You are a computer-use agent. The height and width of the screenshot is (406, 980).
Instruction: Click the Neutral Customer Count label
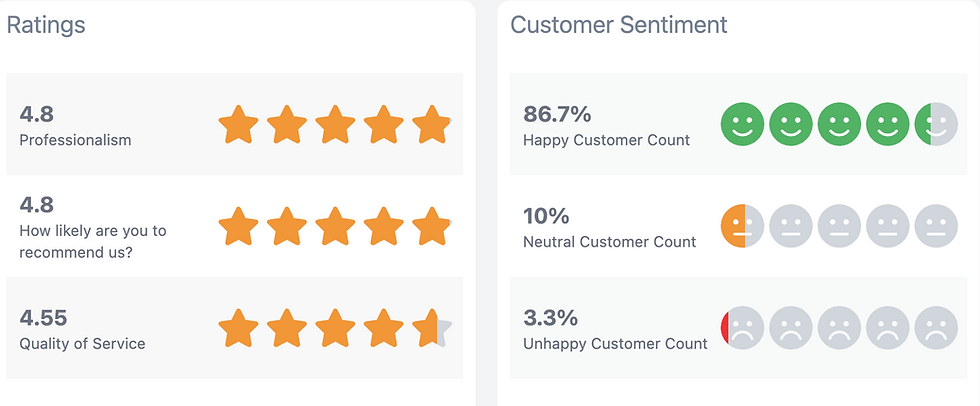pos(609,242)
